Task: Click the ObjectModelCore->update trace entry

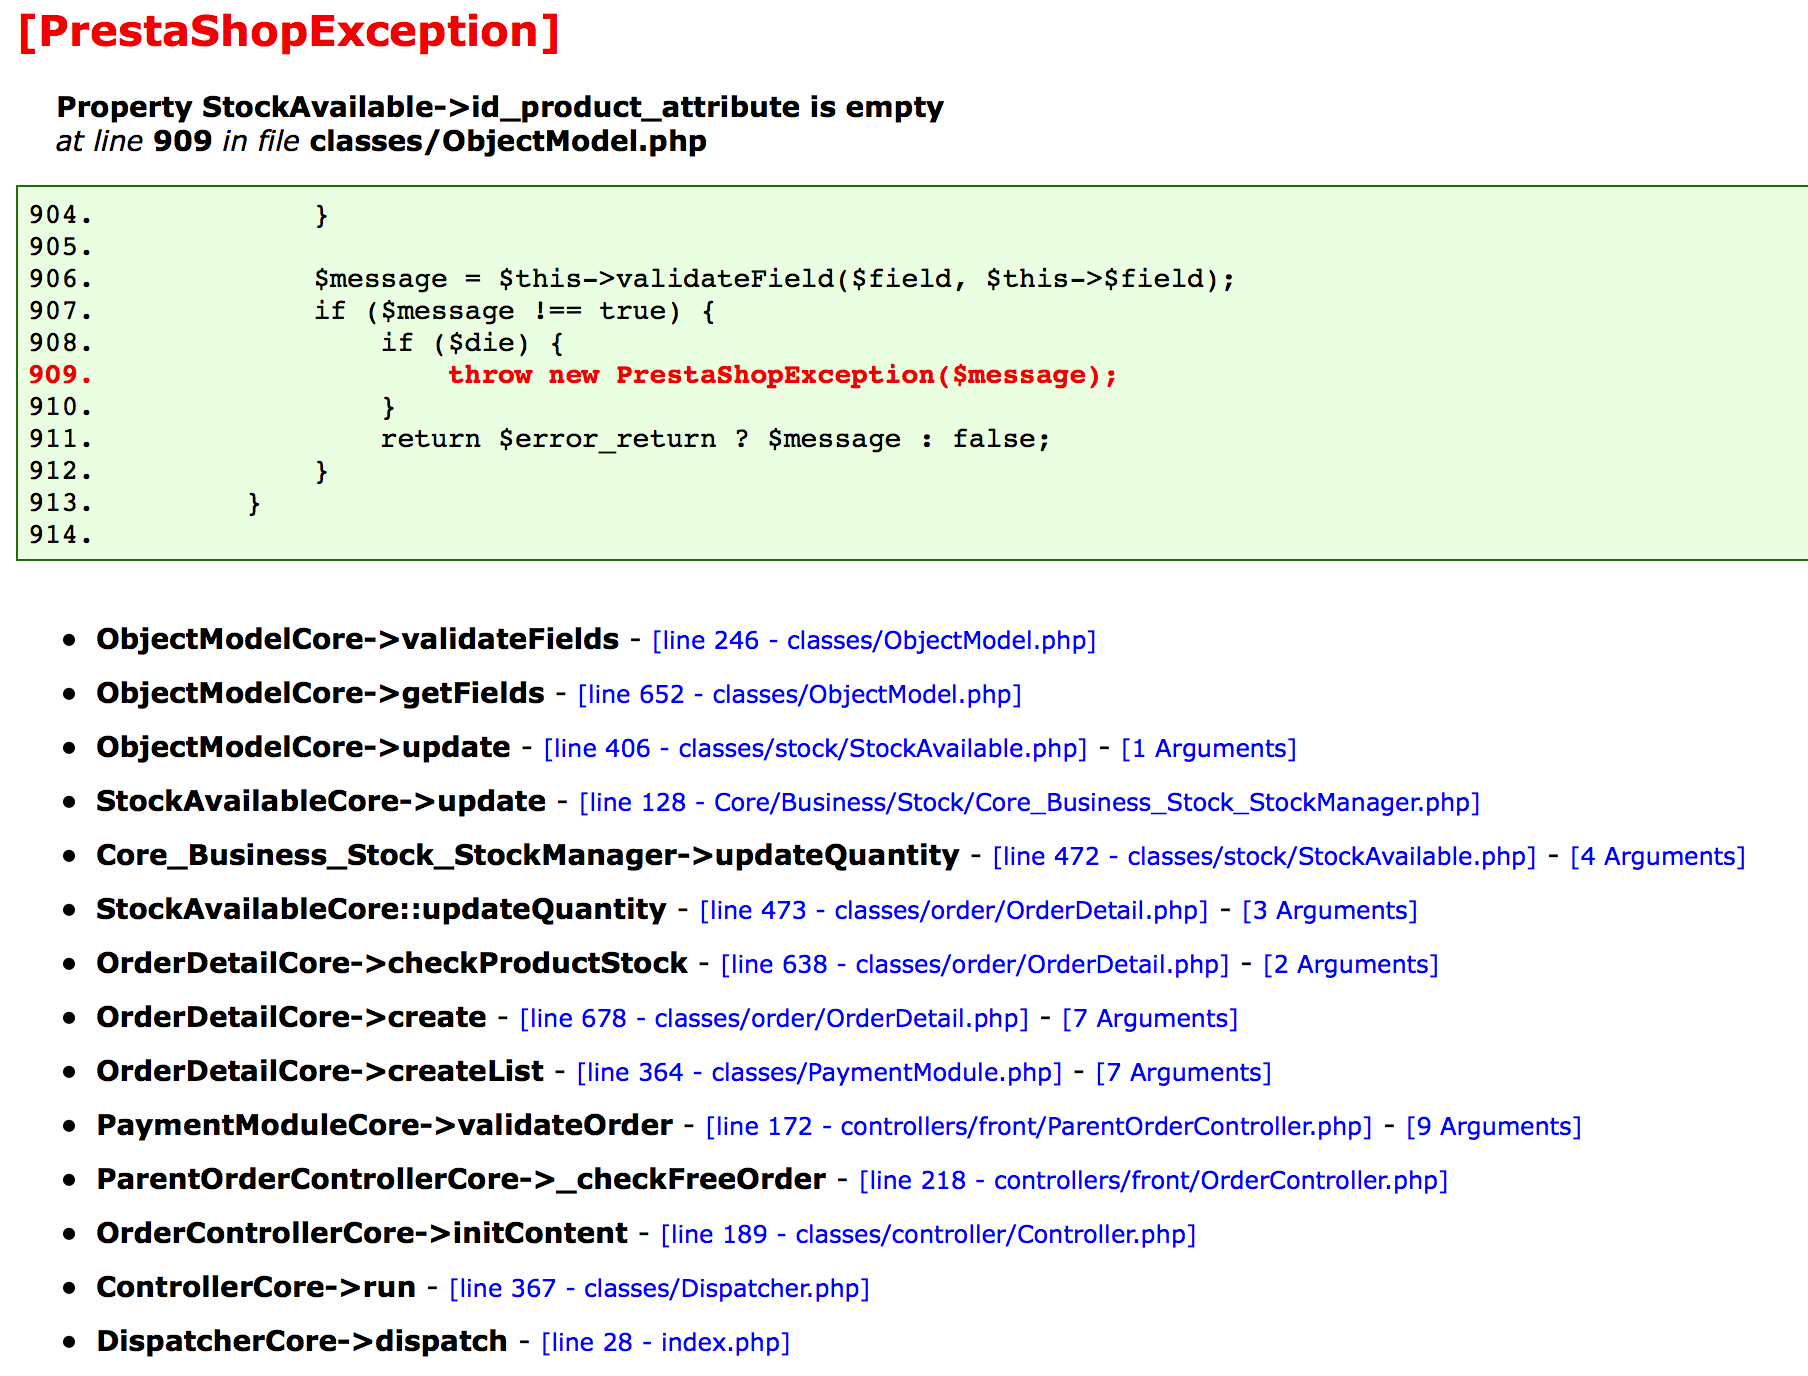Action: 304,748
